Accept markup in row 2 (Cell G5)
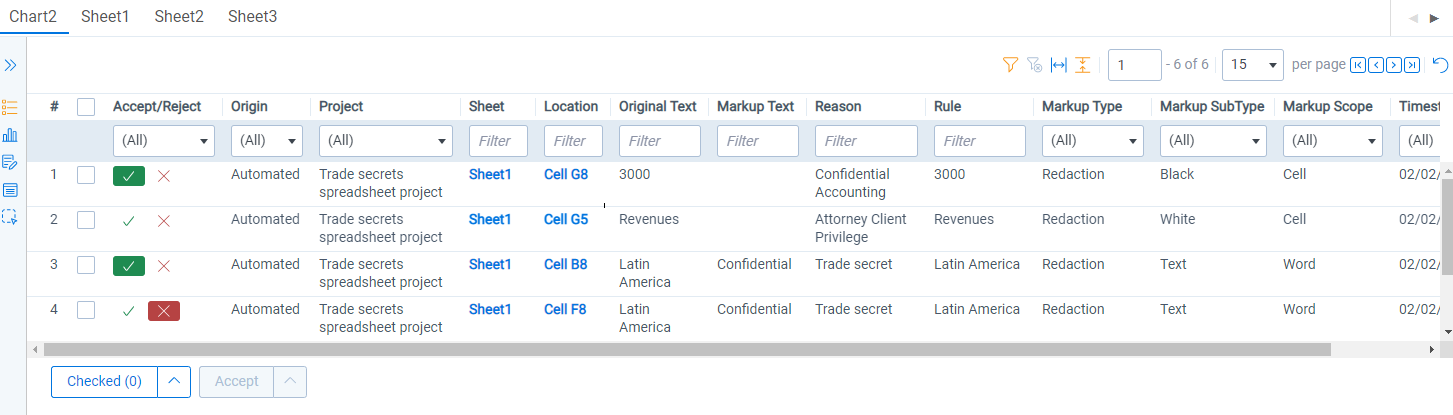1453x415 pixels. 129,221
